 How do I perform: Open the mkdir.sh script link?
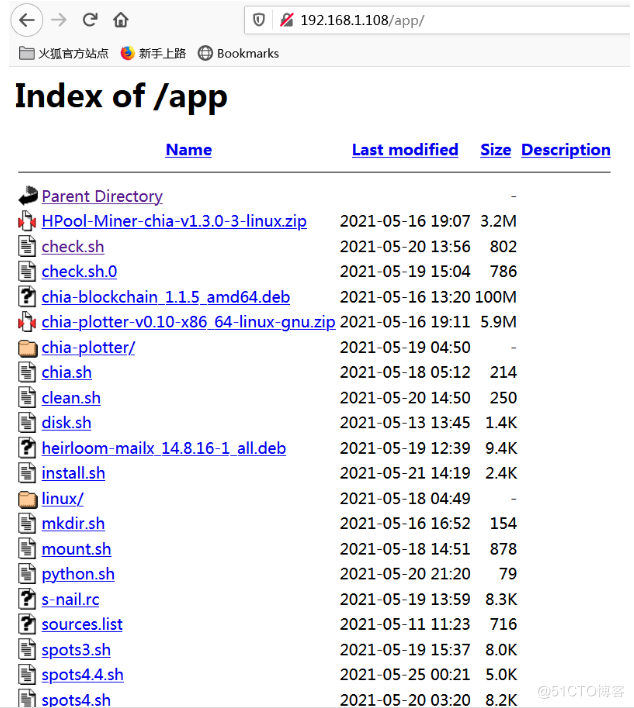pyautogui.click(x=73, y=524)
